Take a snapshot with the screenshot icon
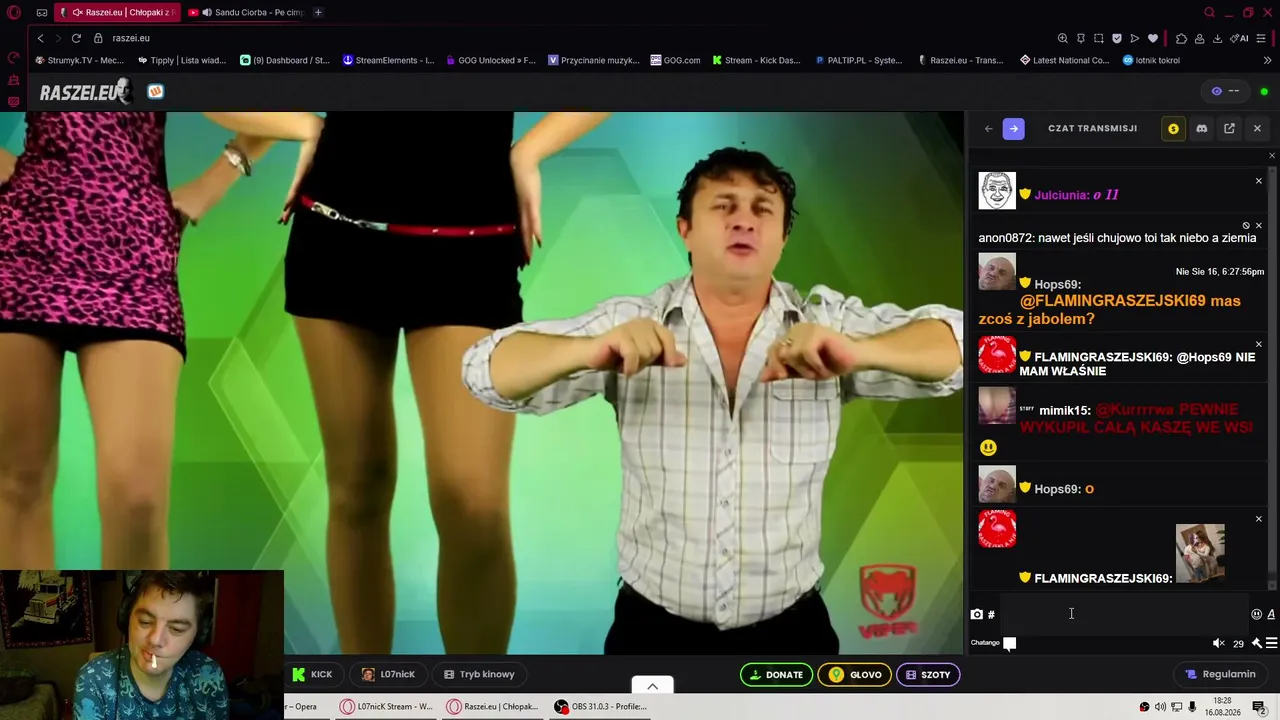Screen dimensions: 1280x720 click(1098, 38)
